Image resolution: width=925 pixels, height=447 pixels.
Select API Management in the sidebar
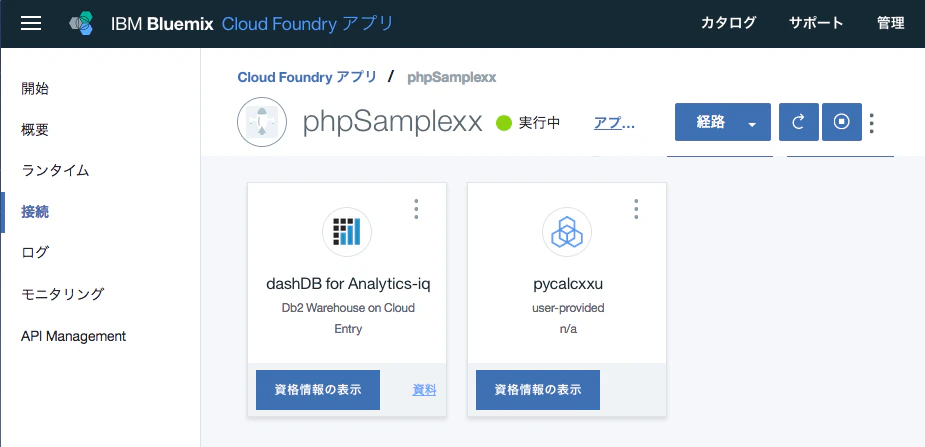click(73, 336)
